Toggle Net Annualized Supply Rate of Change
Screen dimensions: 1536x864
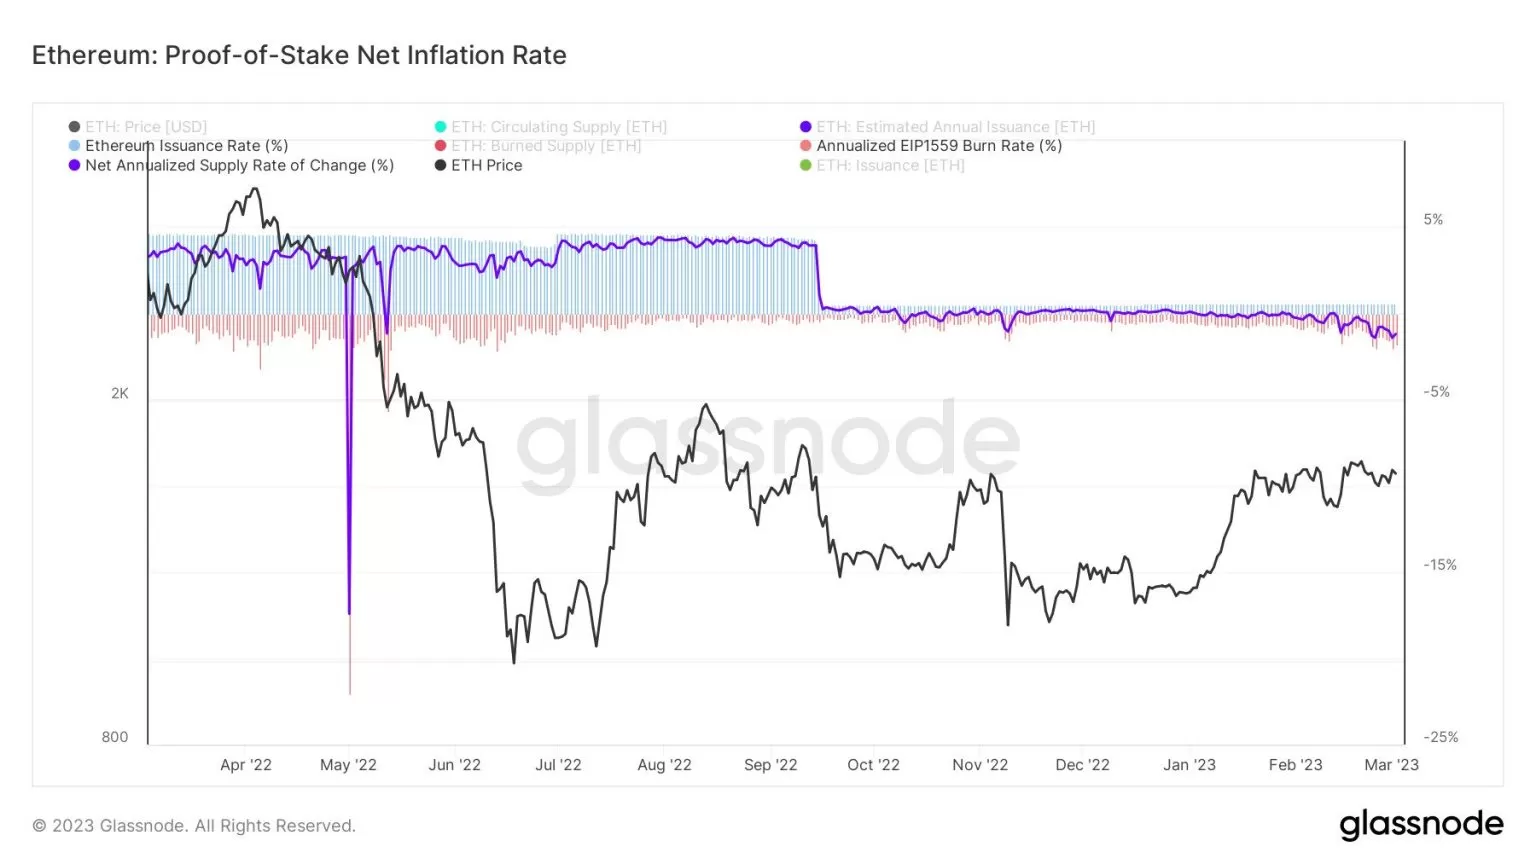coord(239,165)
